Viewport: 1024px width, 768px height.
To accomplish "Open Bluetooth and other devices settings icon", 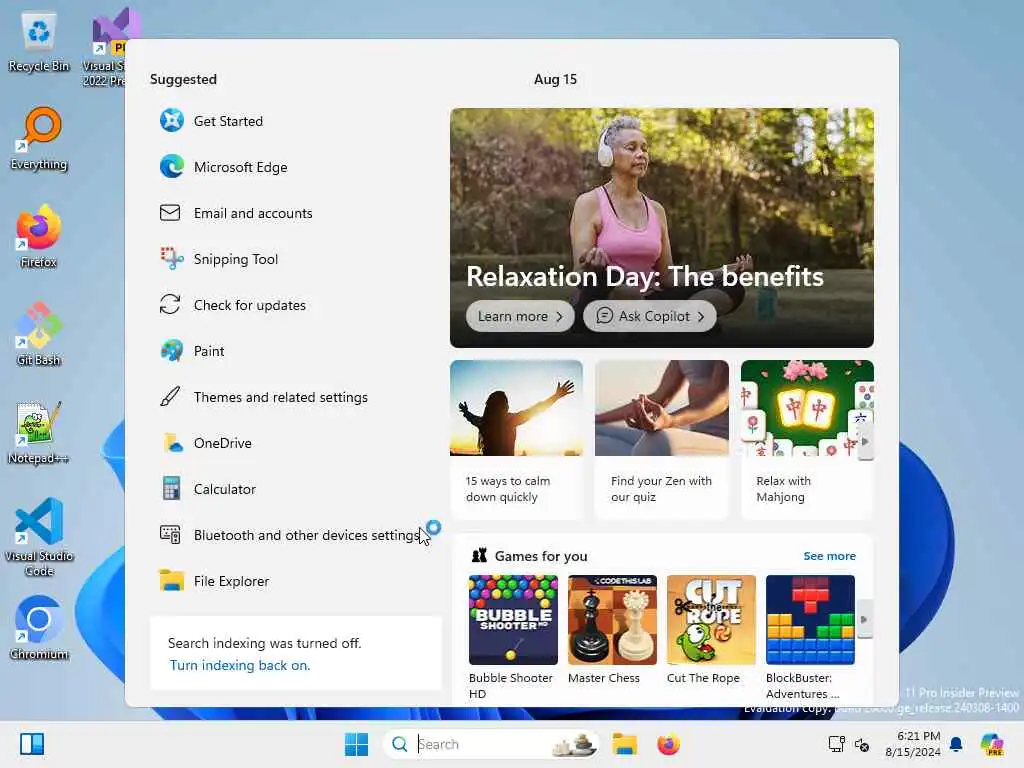I will pyautogui.click(x=170, y=535).
